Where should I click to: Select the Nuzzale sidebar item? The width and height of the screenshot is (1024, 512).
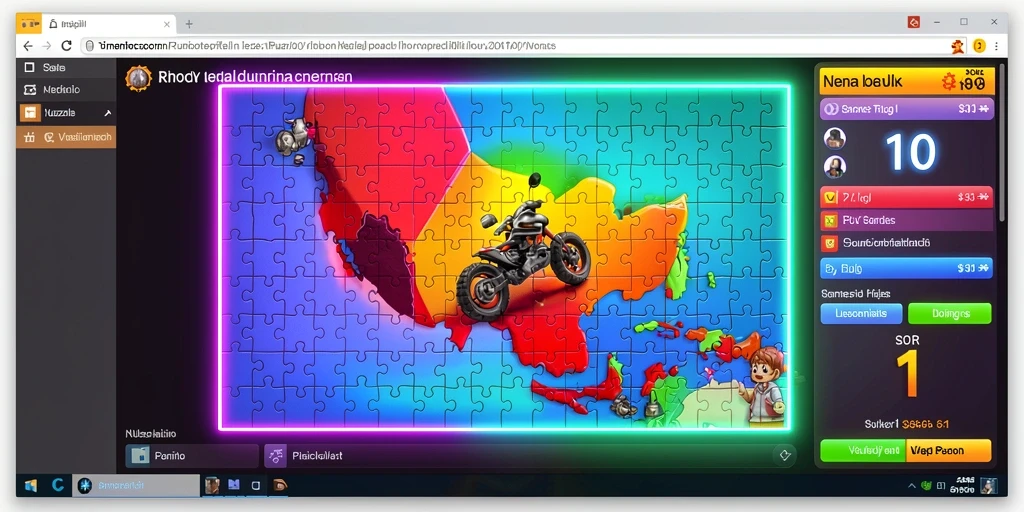pyautogui.click(x=66, y=113)
